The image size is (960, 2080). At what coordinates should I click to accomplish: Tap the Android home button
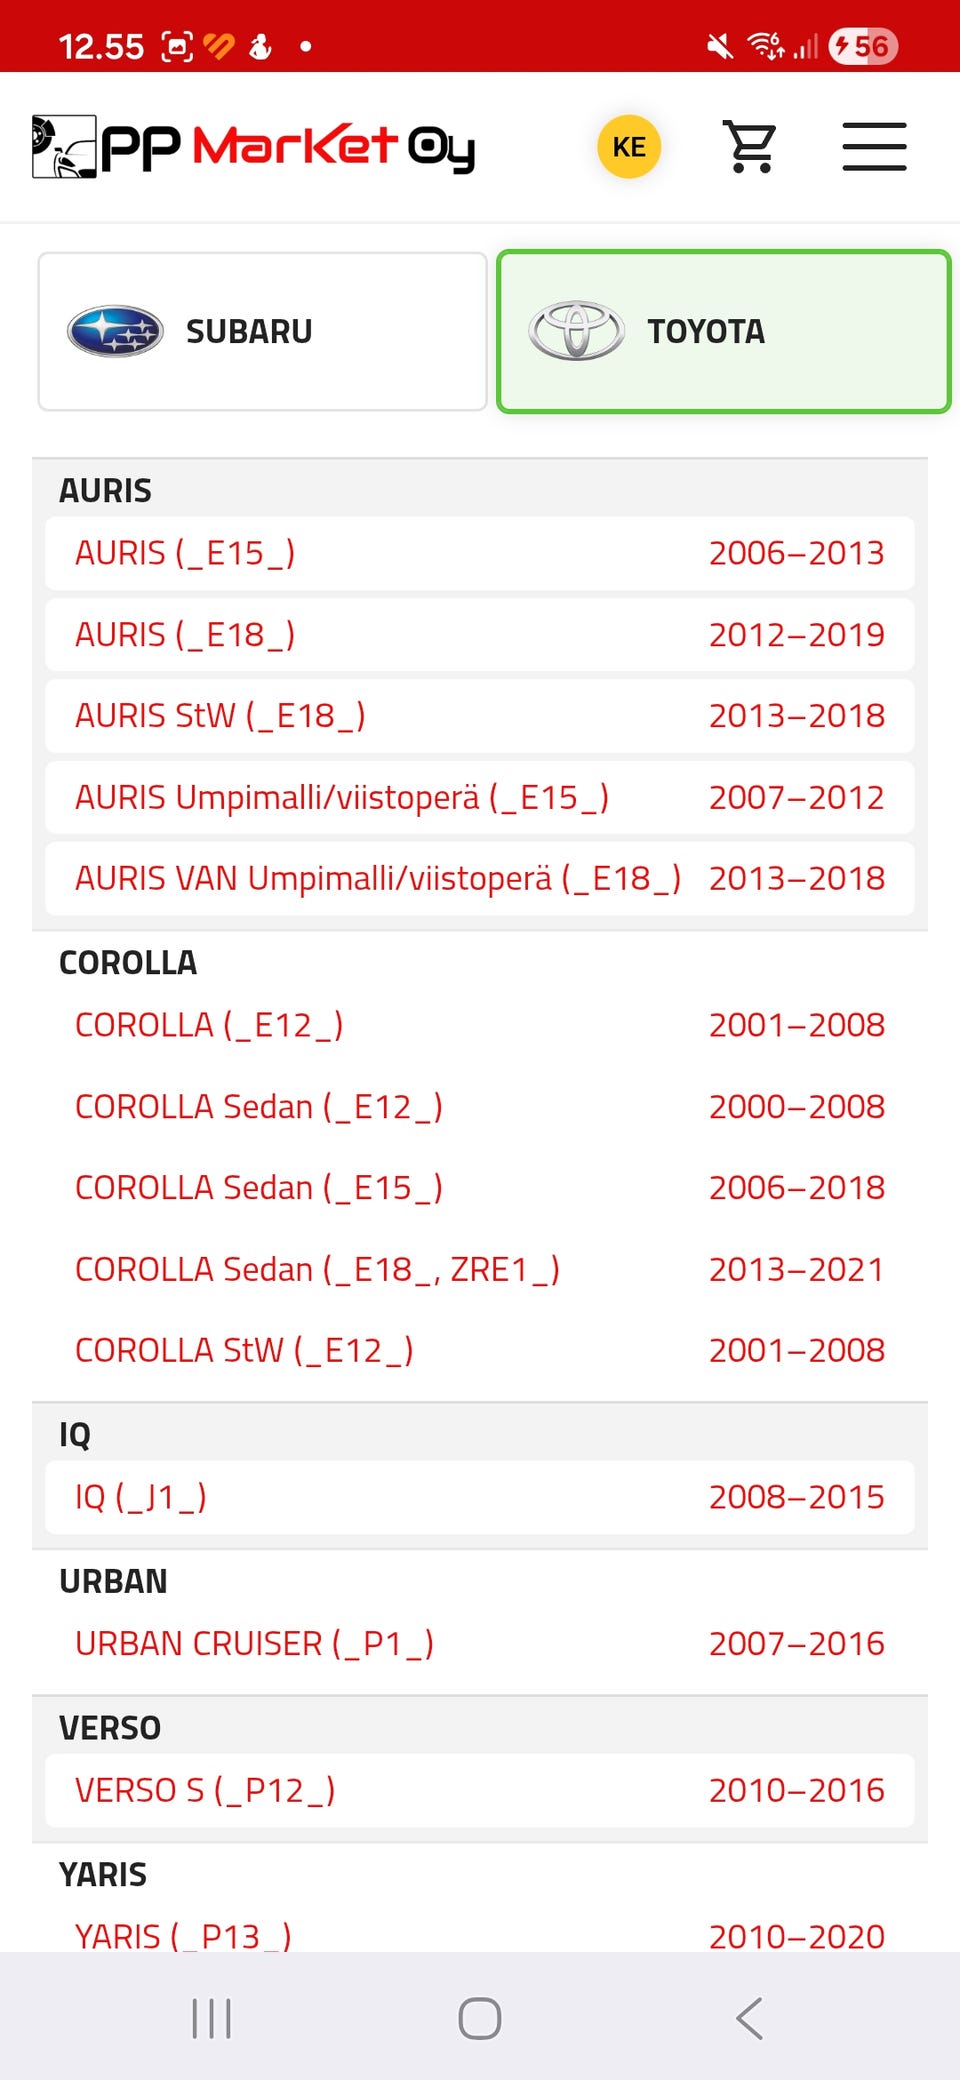tap(480, 2018)
